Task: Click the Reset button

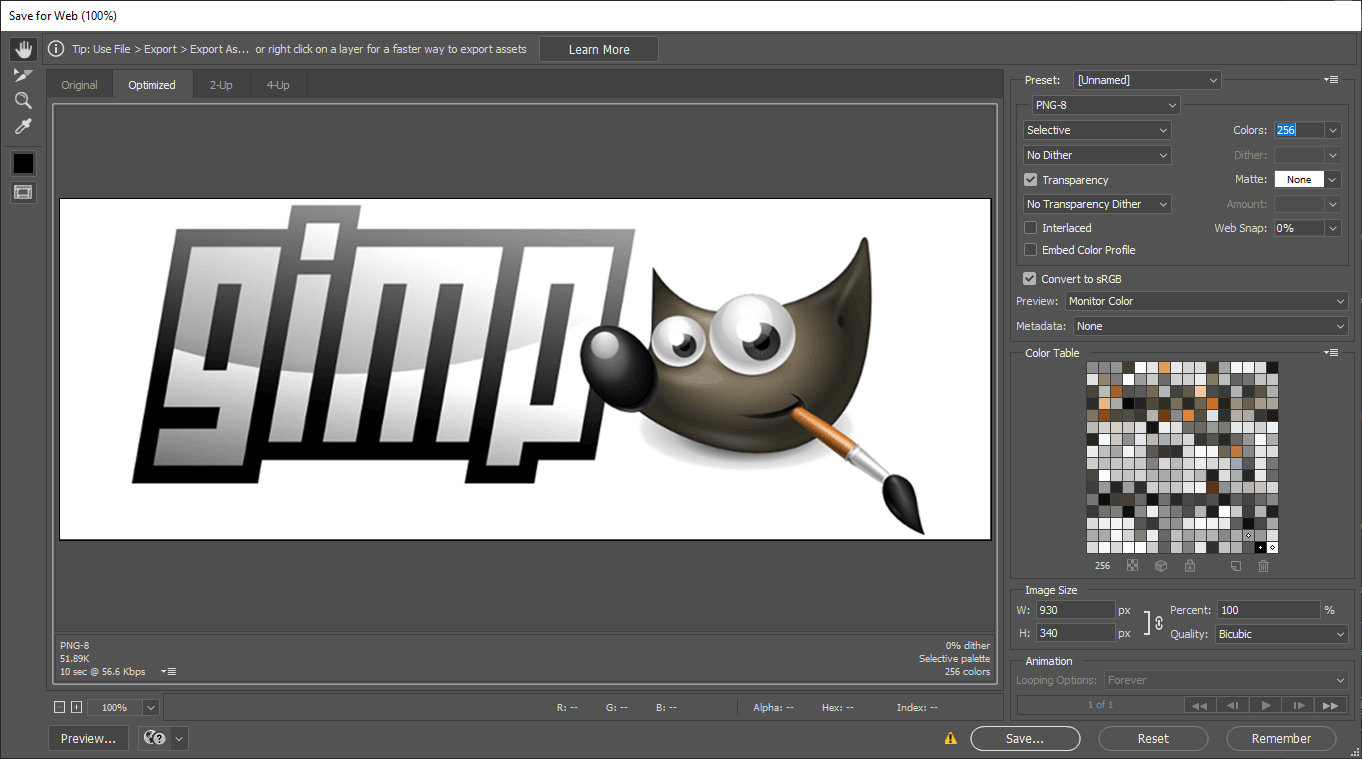Action: point(1153,739)
